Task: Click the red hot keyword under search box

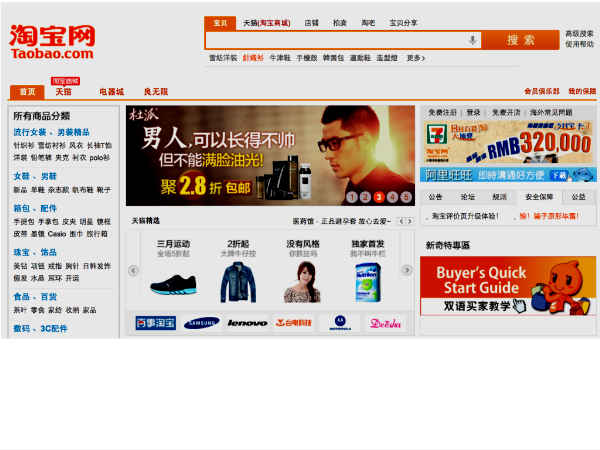Action: point(253,58)
